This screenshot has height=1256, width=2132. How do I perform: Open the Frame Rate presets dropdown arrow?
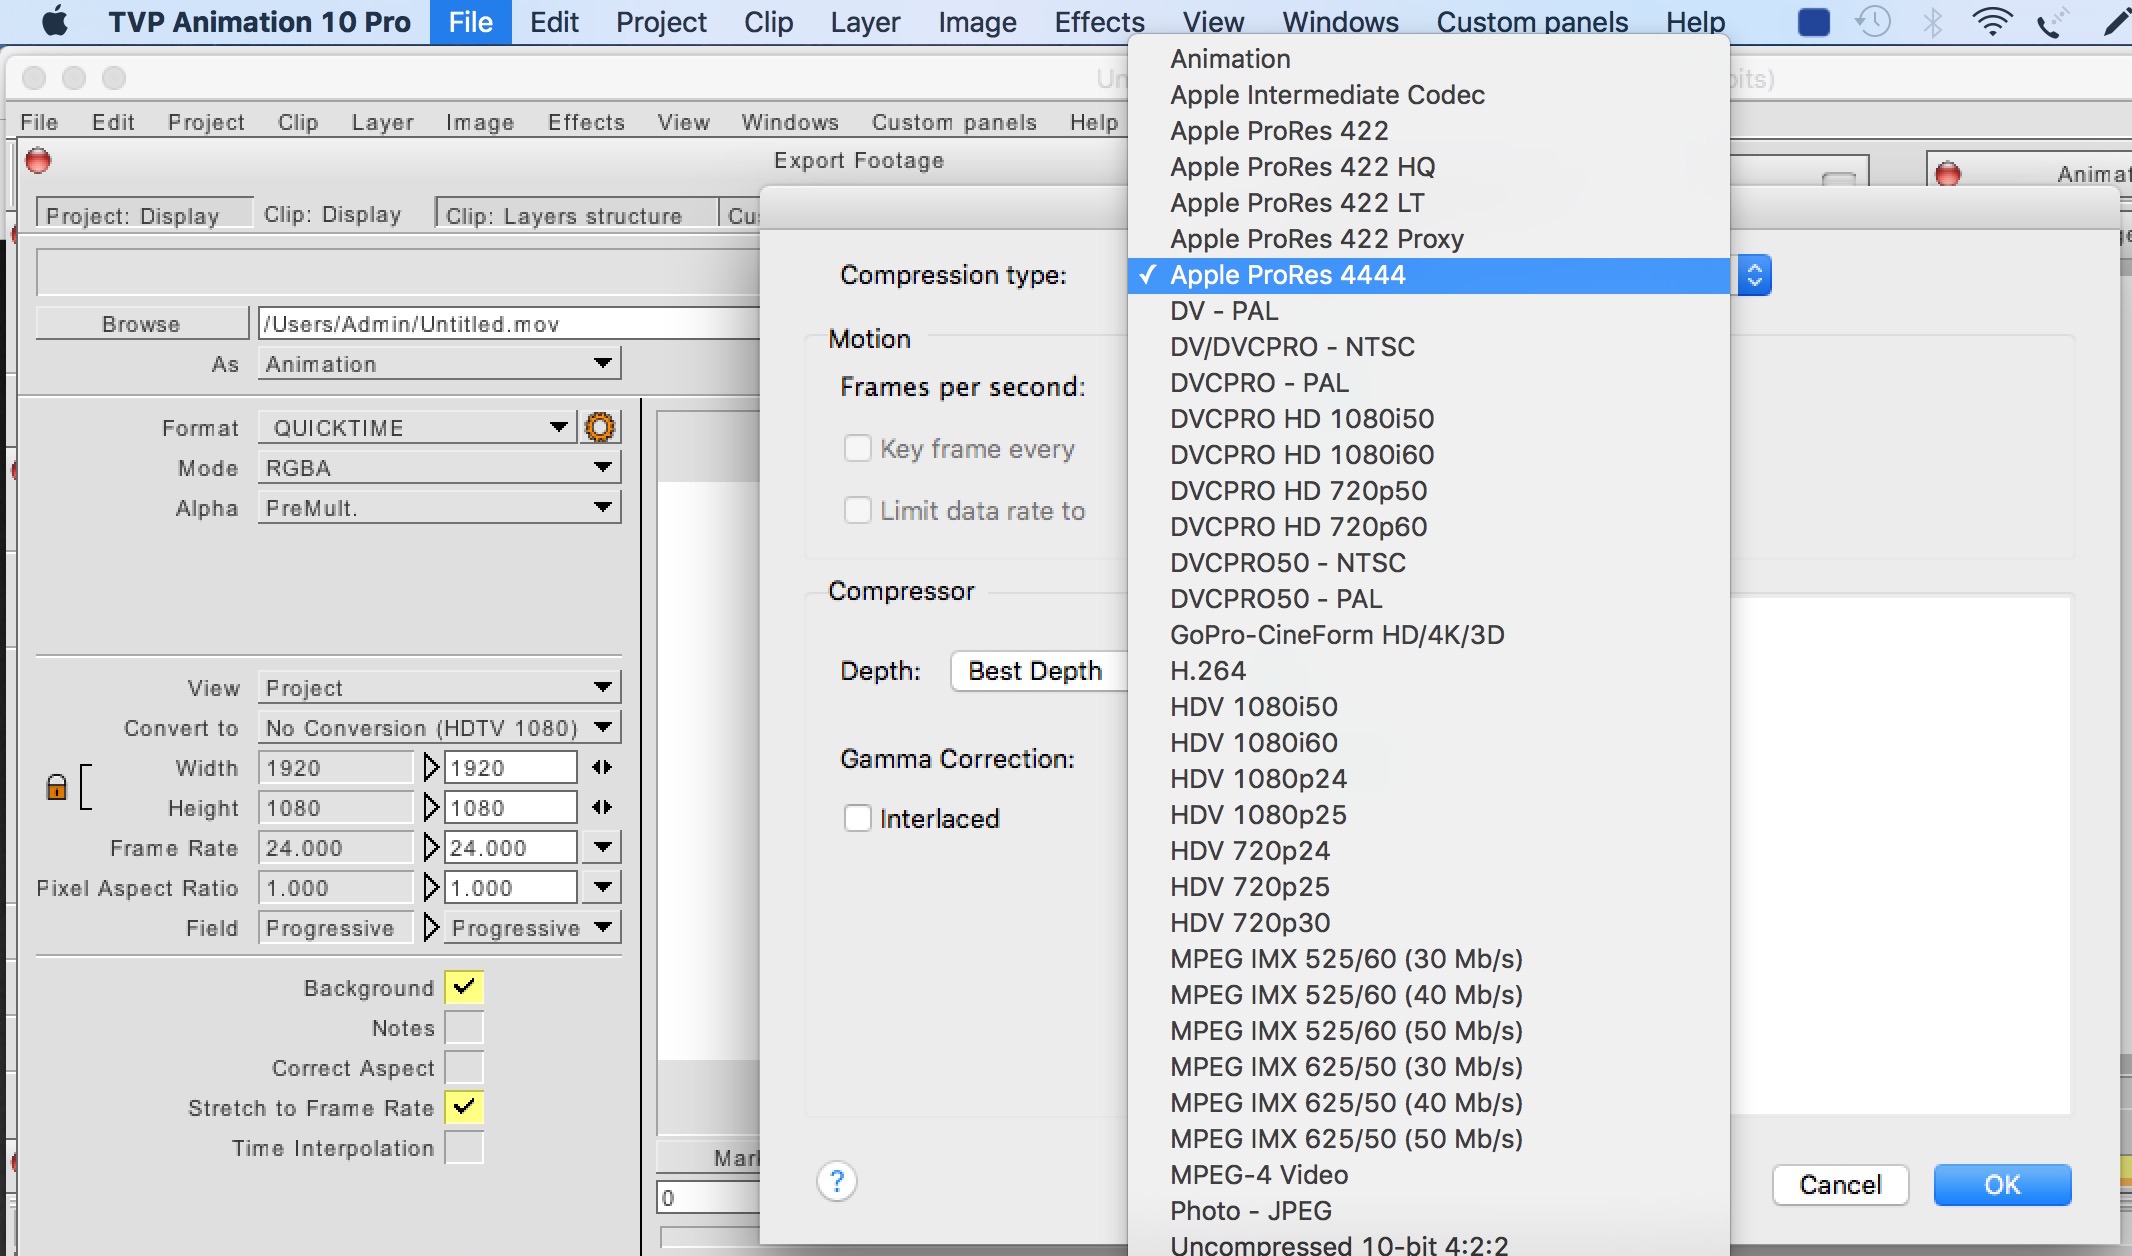602,847
